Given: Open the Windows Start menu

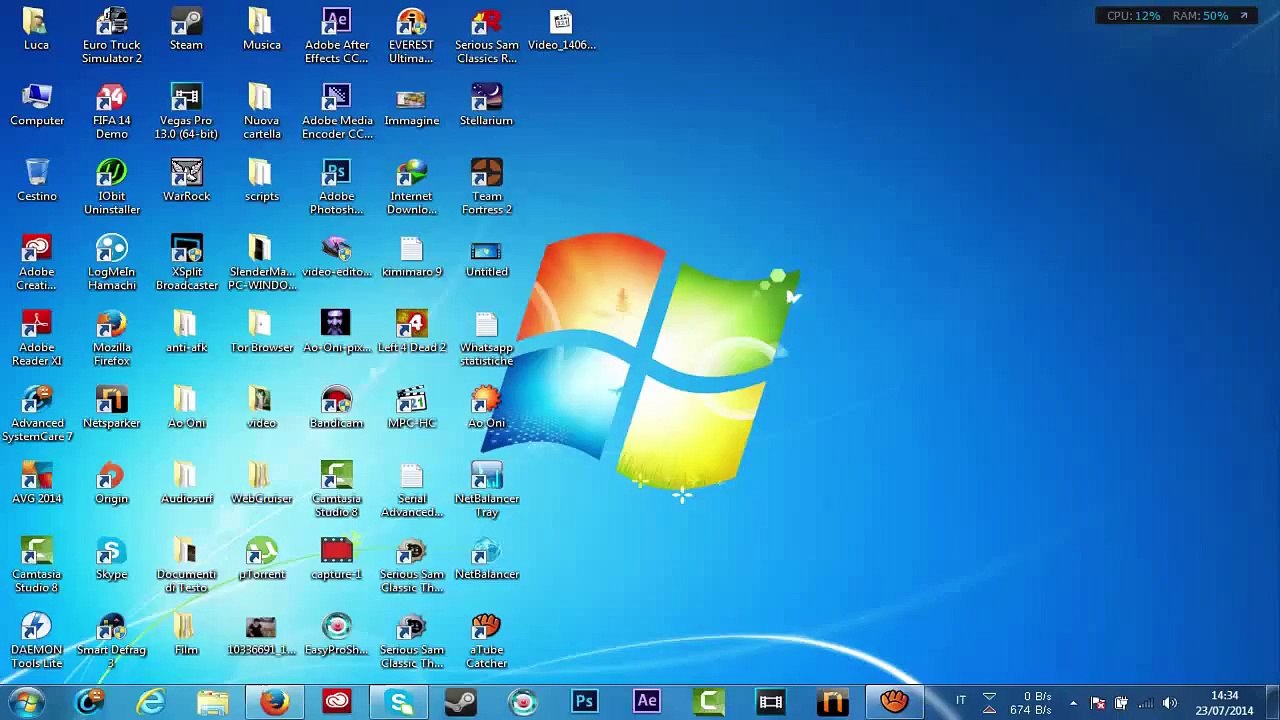Looking at the screenshot, I should [x=27, y=702].
